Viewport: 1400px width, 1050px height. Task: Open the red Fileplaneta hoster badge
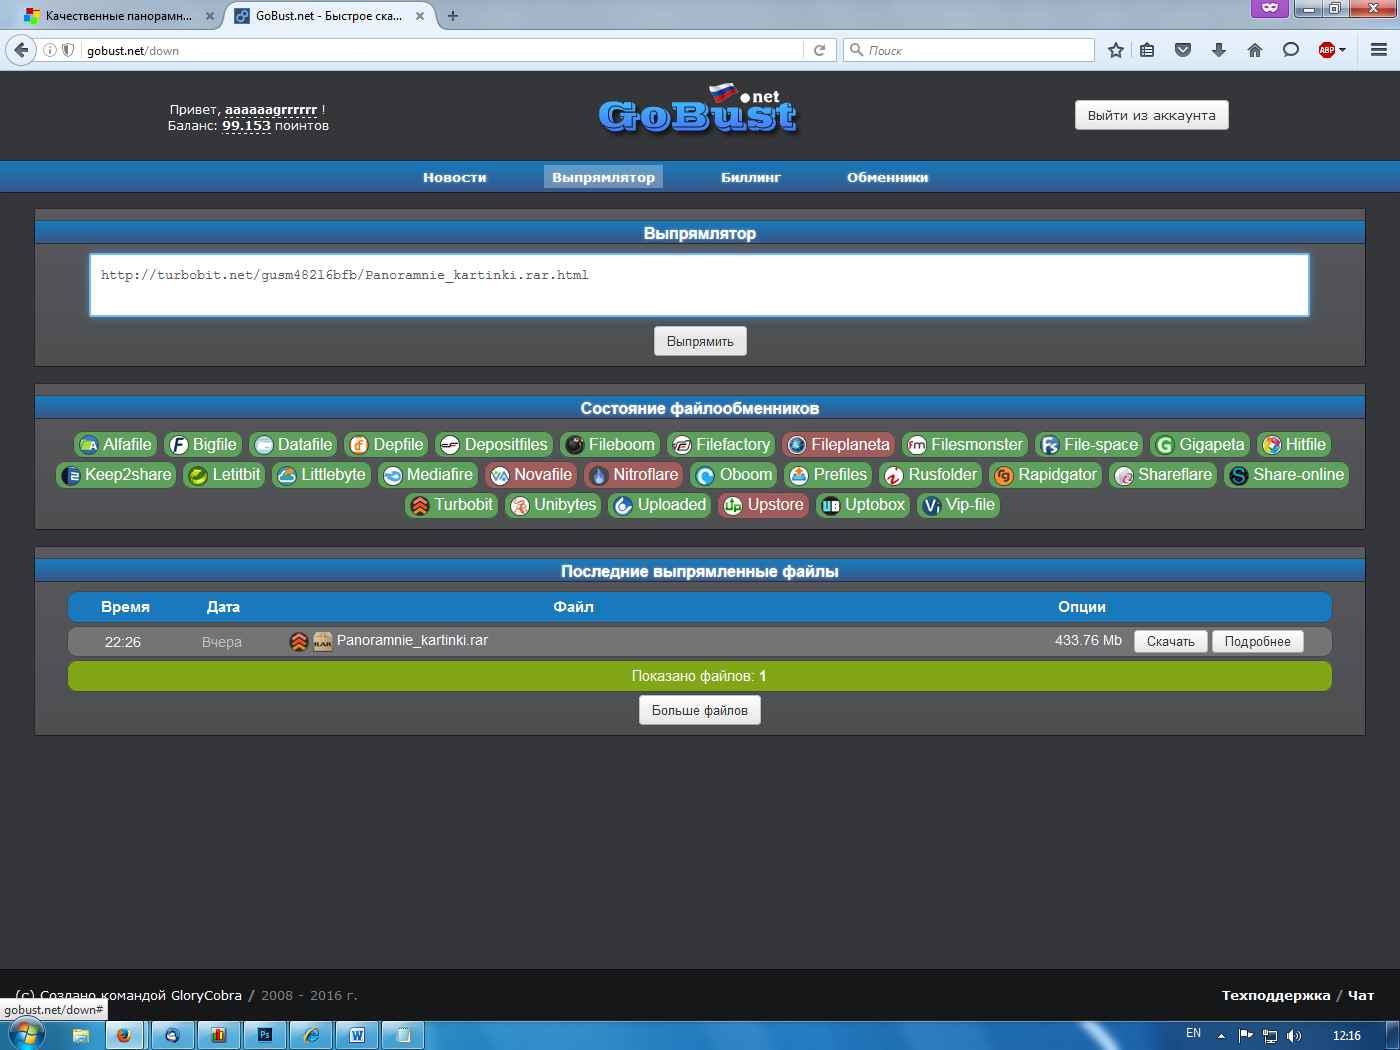838,445
